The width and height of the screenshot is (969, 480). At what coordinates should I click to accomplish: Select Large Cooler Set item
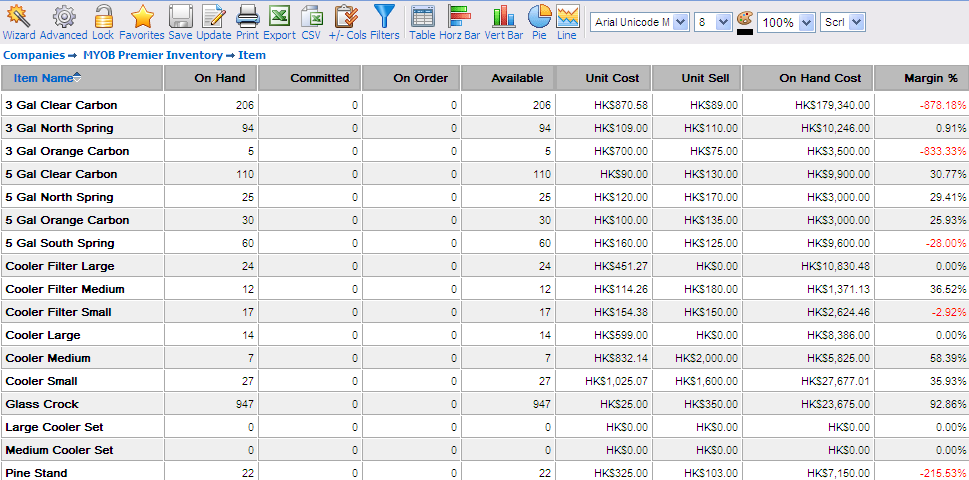[x=54, y=427]
